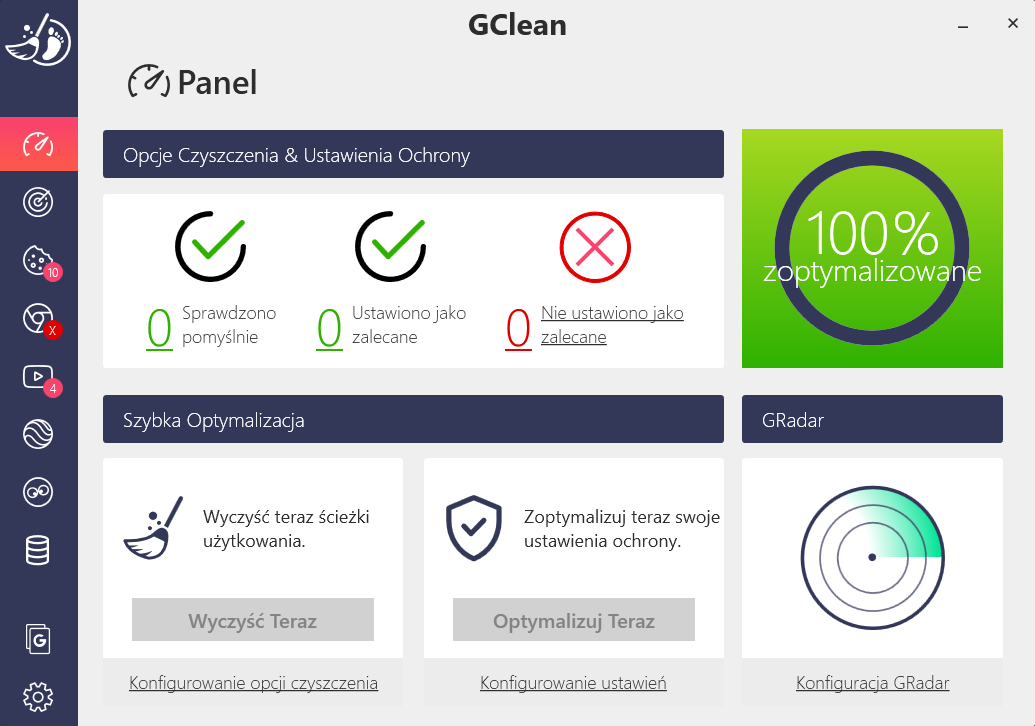The height and width of the screenshot is (726, 1035).
Task: Open Konfiguracja GRadar link
Action: tap(873, 682)
